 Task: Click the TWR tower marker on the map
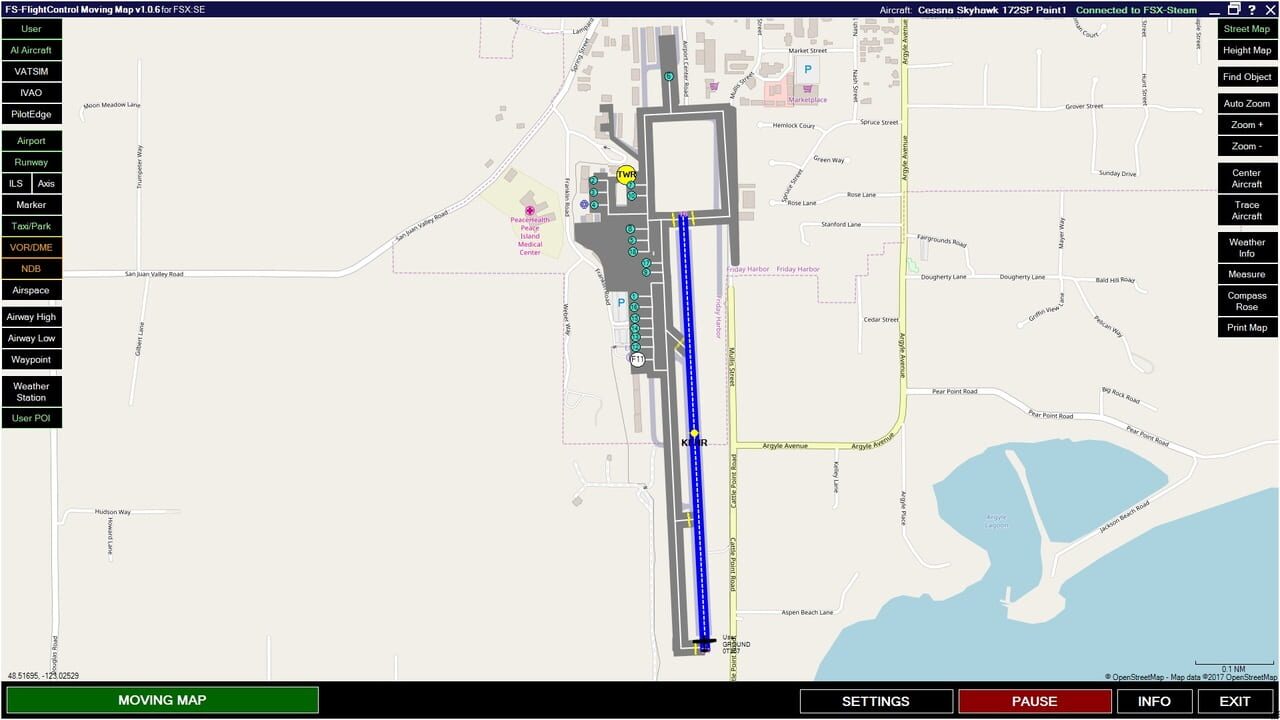tap(628, 174)
